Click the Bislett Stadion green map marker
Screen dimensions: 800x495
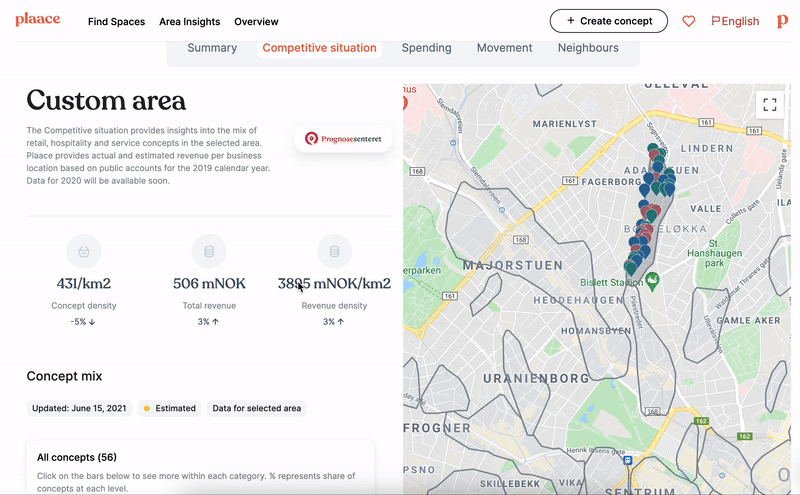652,283
